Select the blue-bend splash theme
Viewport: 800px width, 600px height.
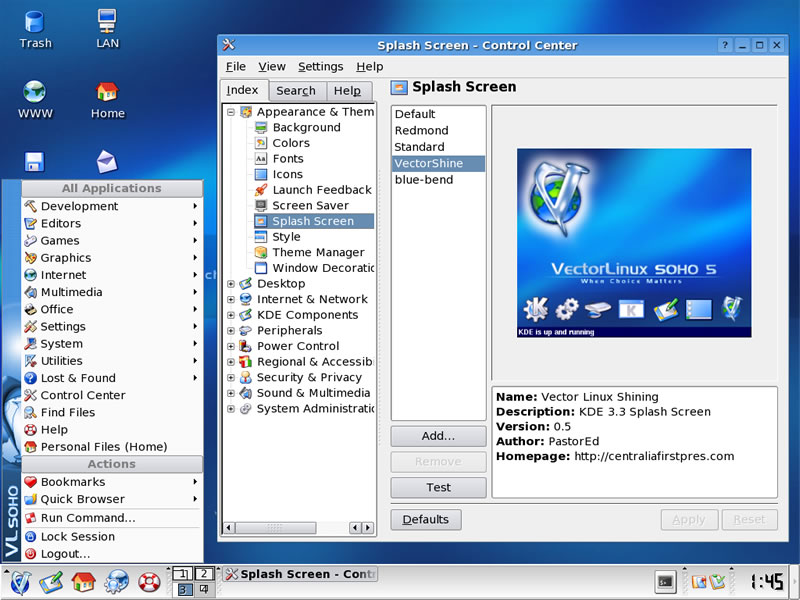pos(438,180)
